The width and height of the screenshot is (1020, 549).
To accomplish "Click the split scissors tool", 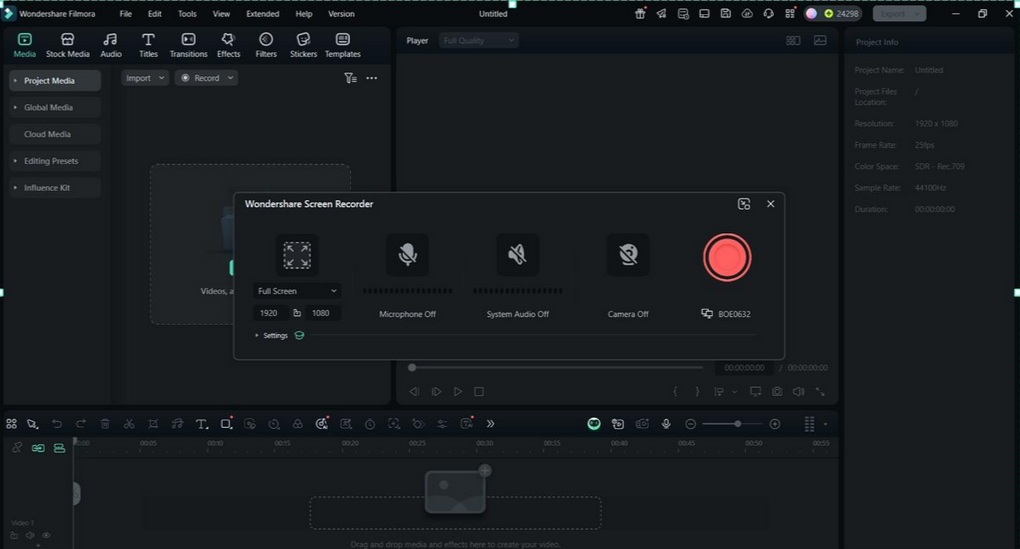I will [x=129, y=424].
